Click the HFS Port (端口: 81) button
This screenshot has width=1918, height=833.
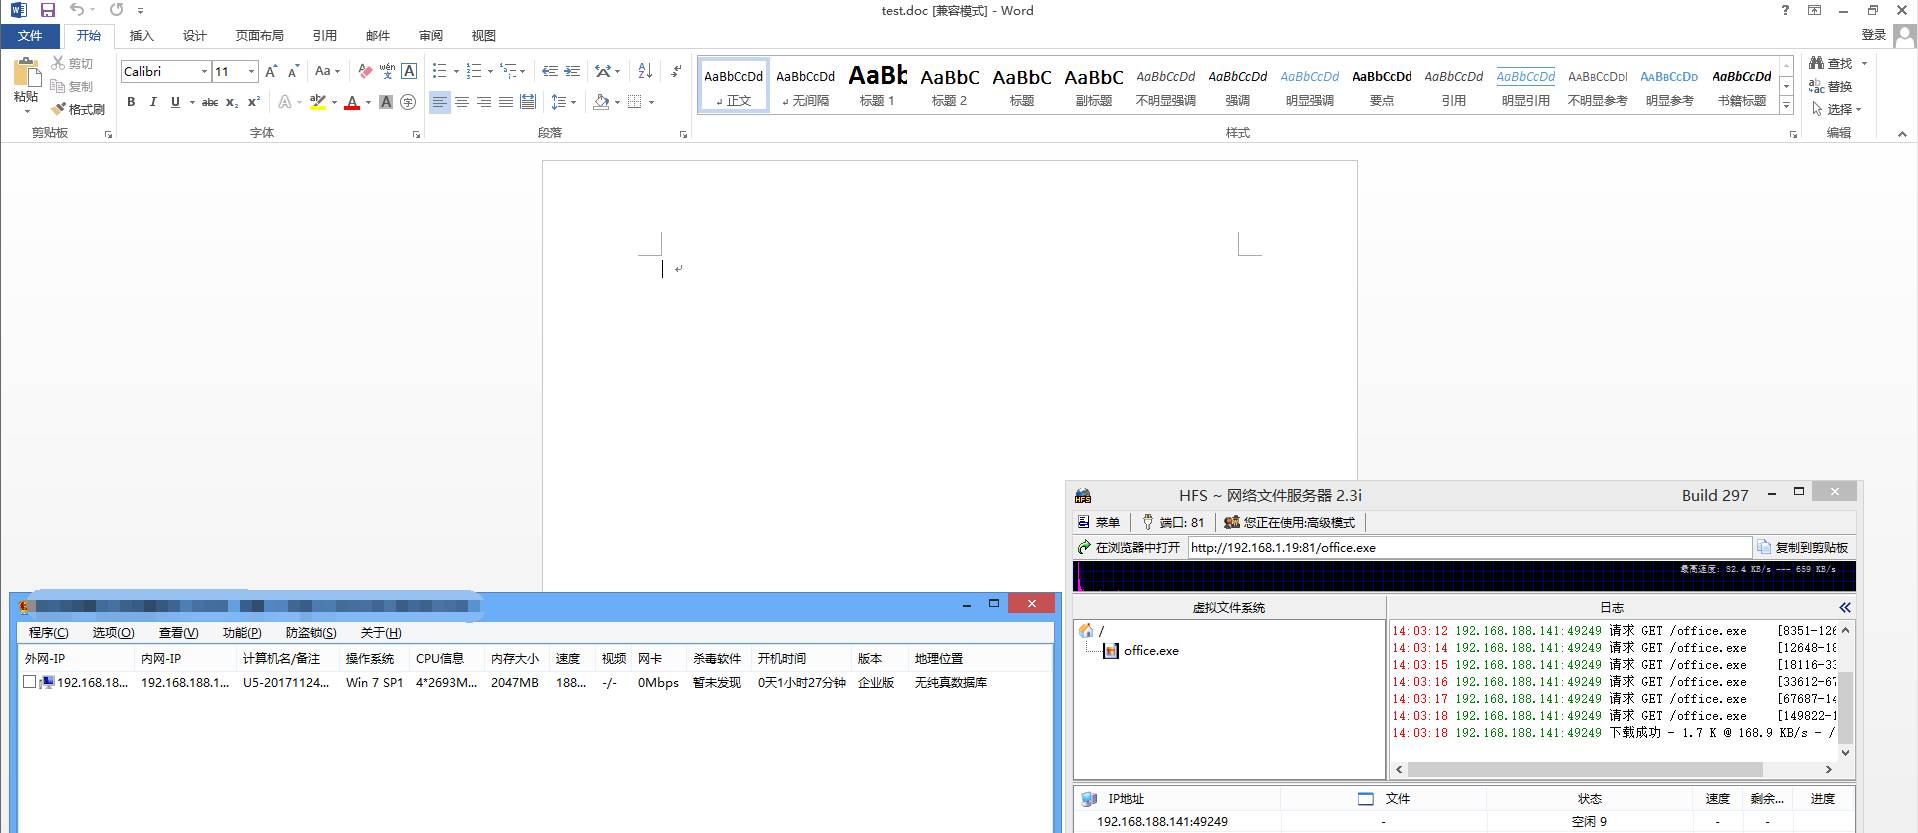1174,522
